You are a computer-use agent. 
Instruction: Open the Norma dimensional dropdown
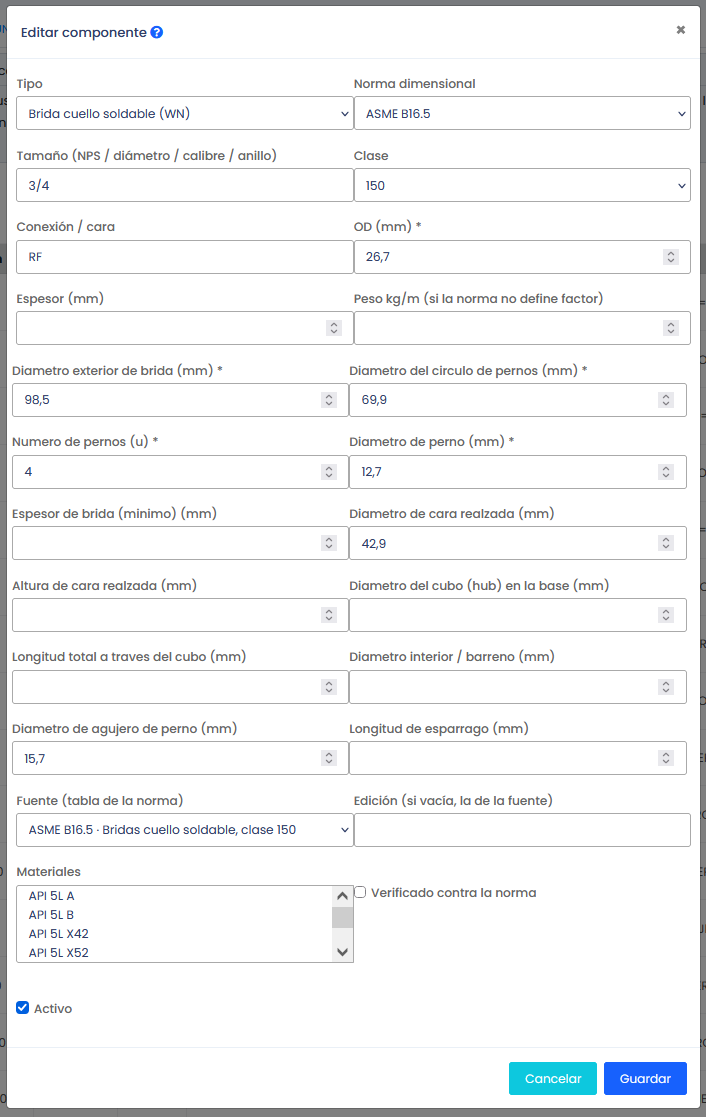[x=522, y=113]
